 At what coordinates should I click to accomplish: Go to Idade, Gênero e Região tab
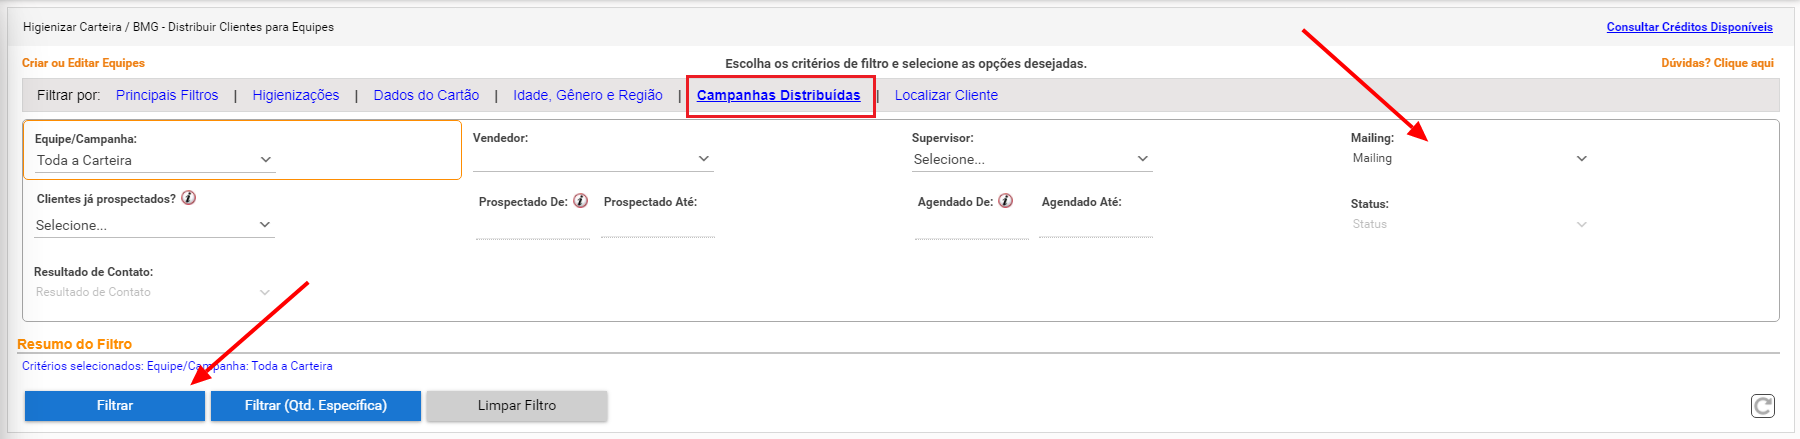tap(588, 95)
